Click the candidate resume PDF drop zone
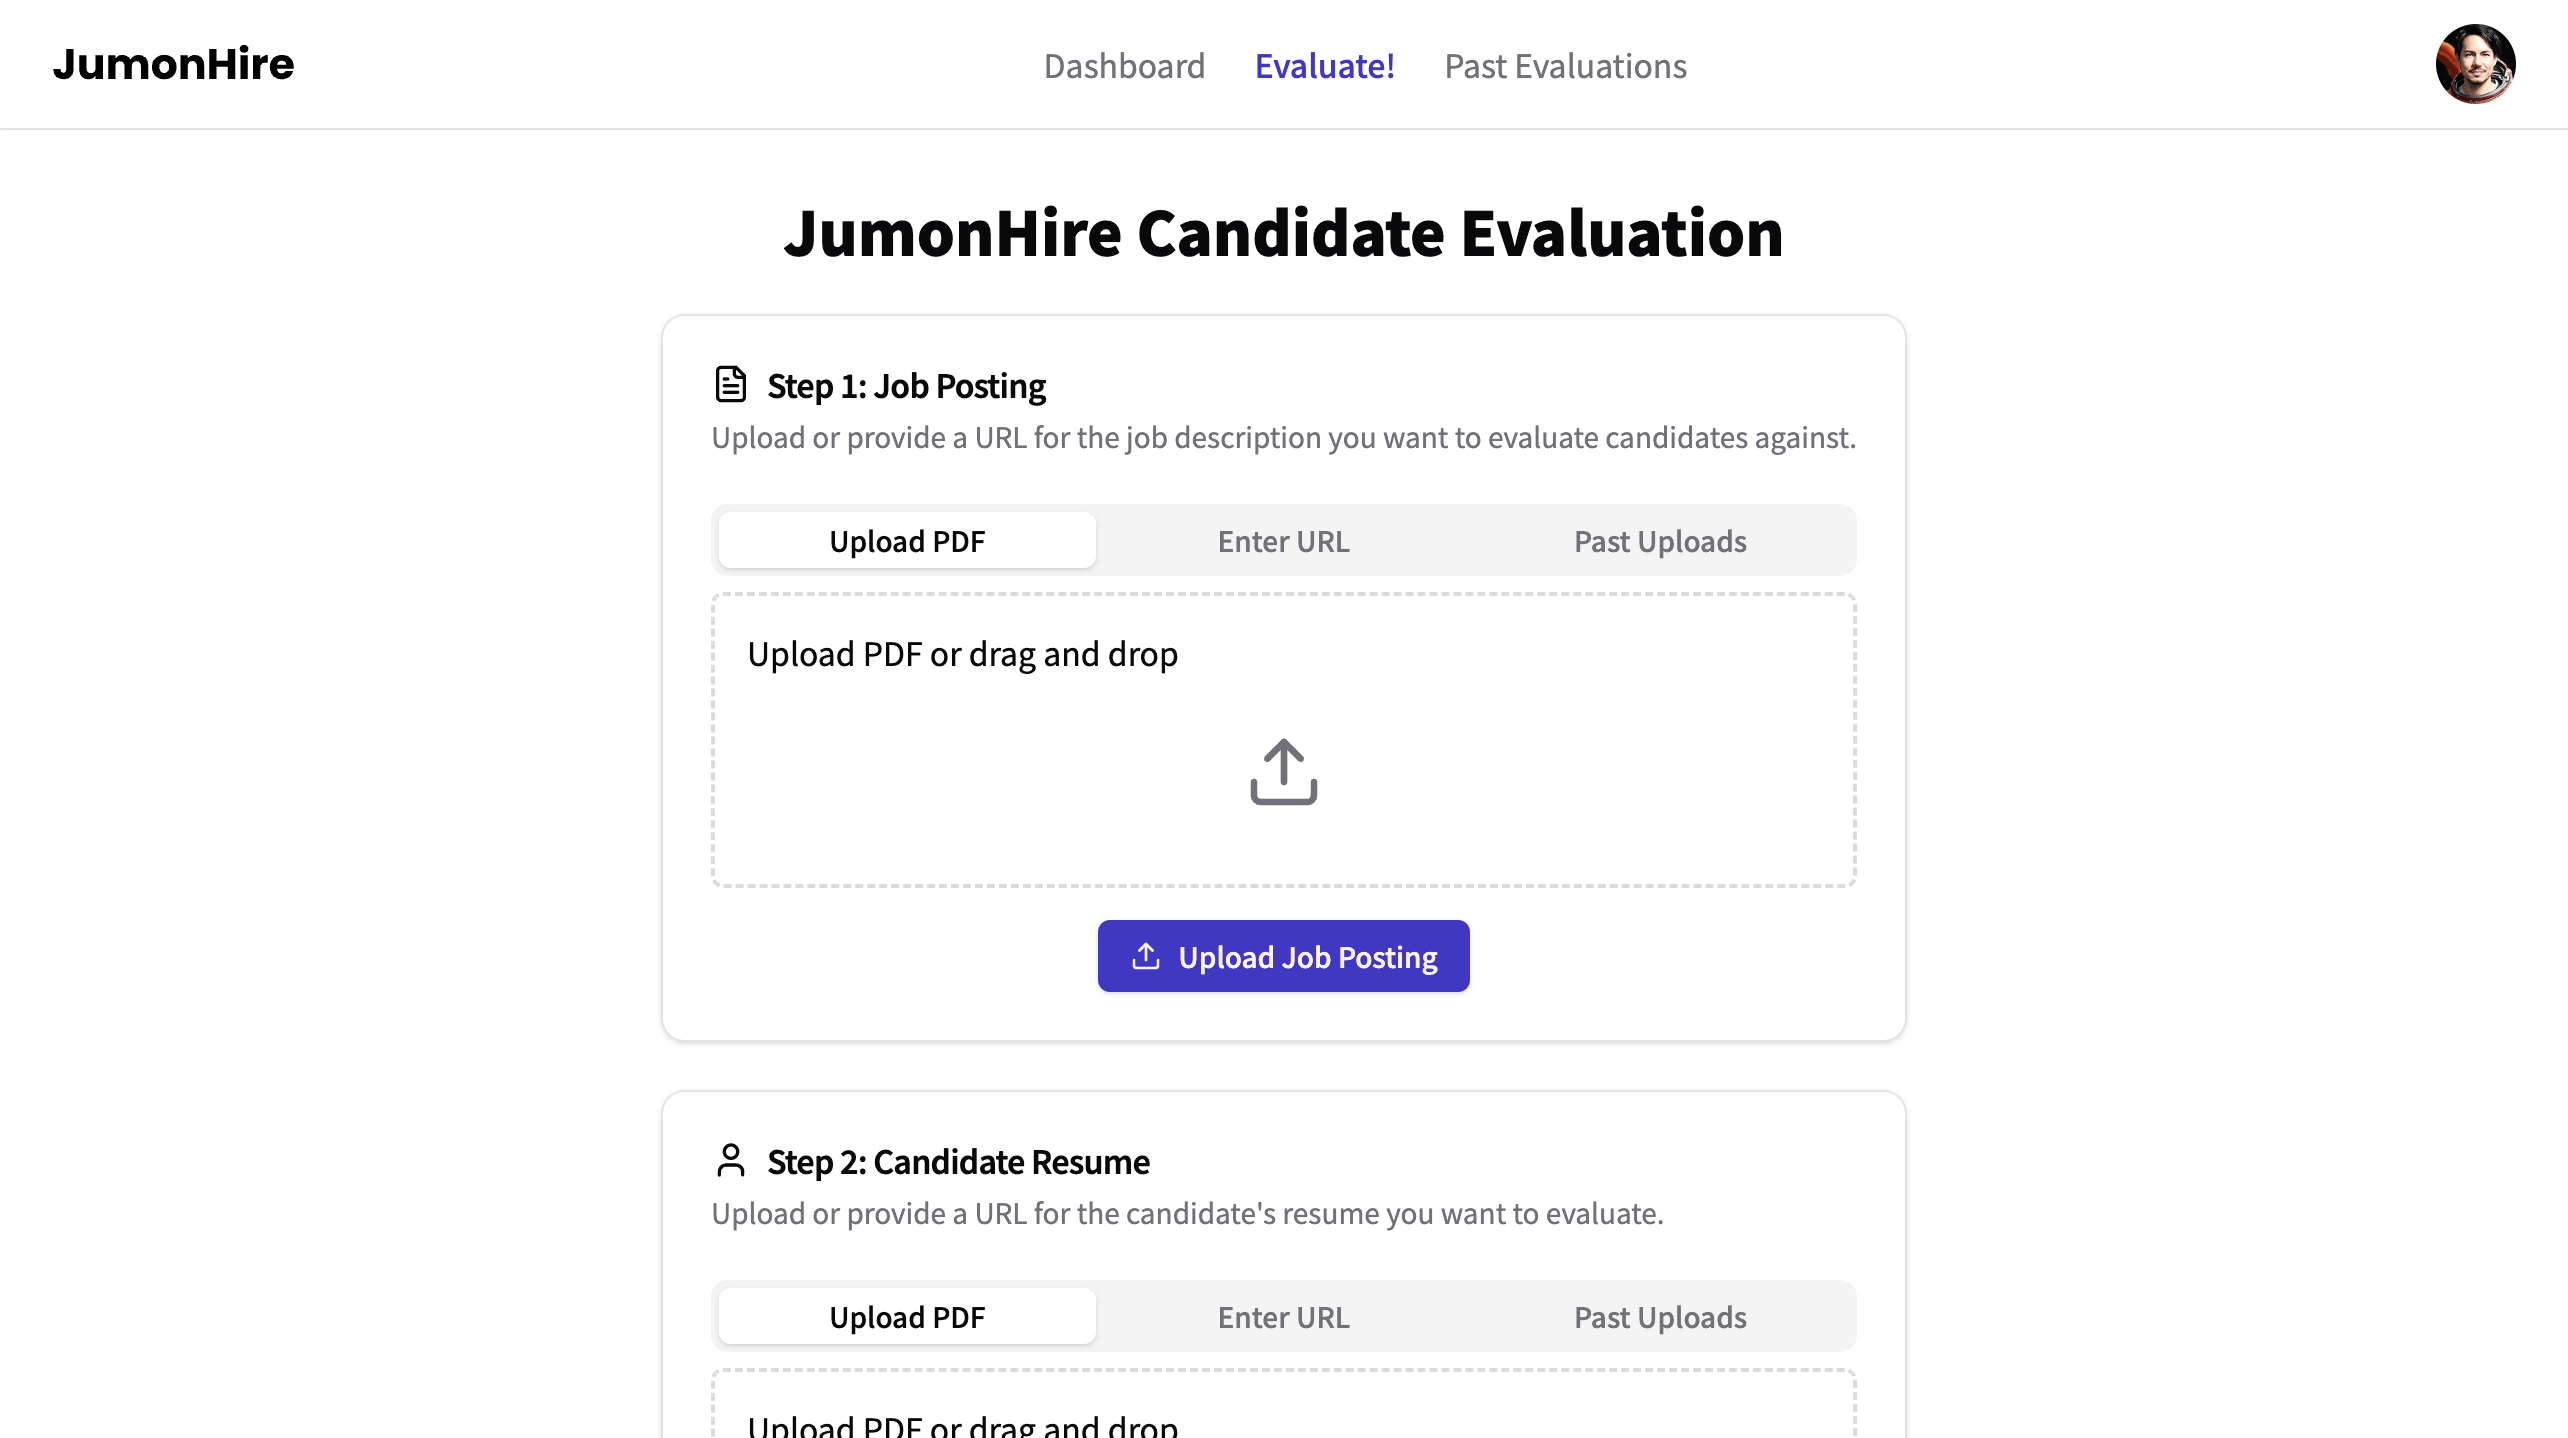The image size is (2568, 1438). 1283,1410
